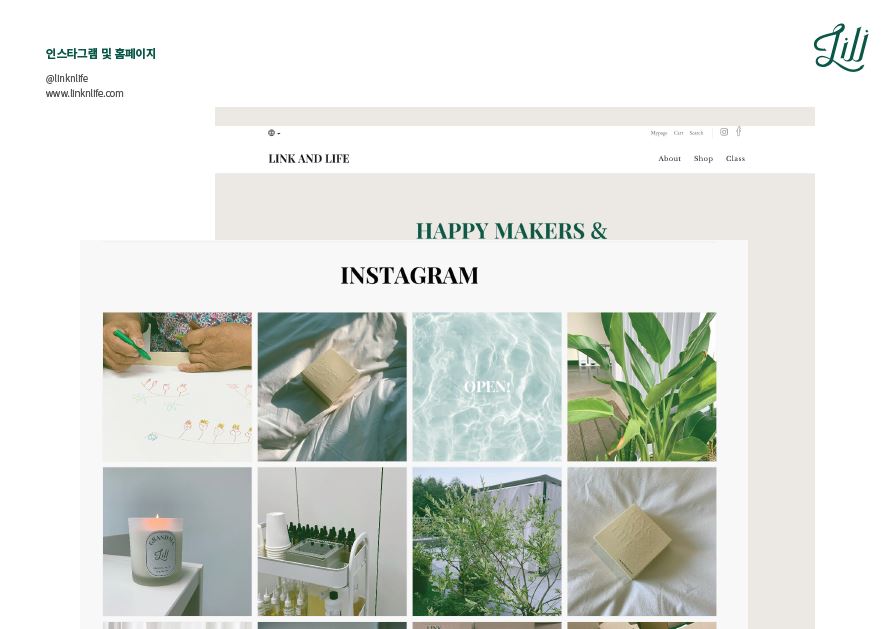Open the soap on bedsheet post
This screenshot has width=896, height=629.
click(x=332, y=387)
